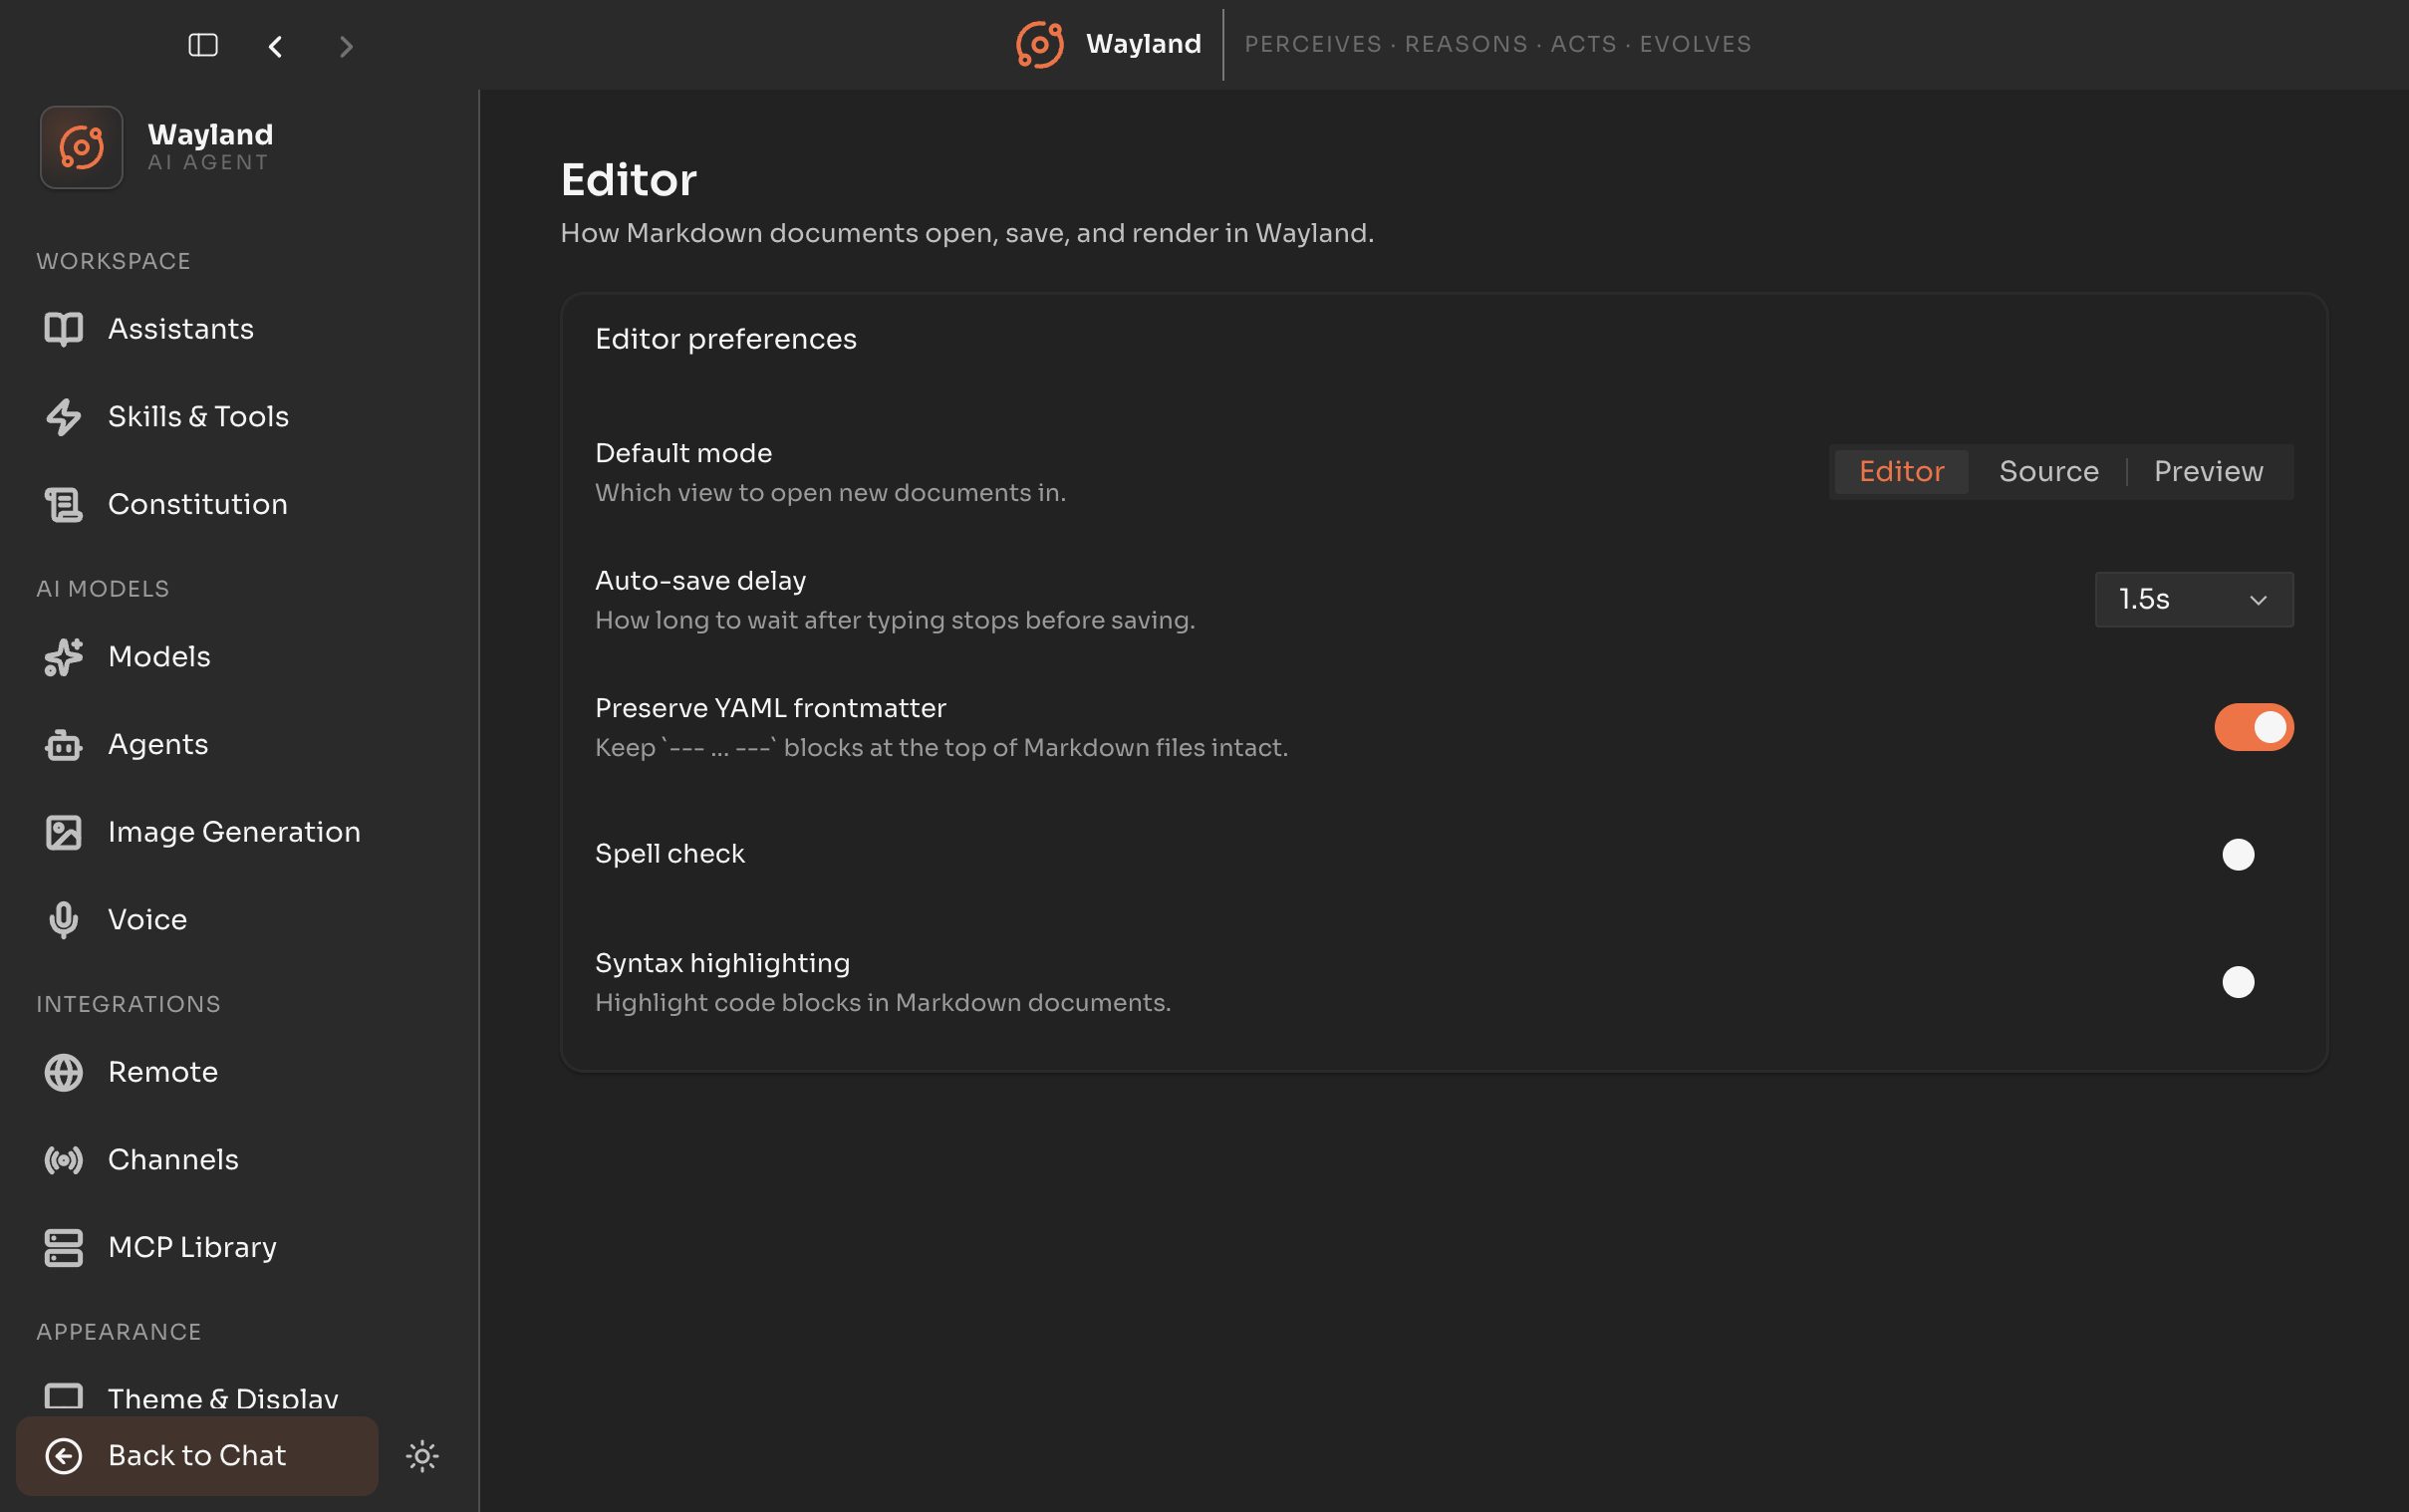
Task: Click the Channels broadcast icon
Action: pos(63,1160)
